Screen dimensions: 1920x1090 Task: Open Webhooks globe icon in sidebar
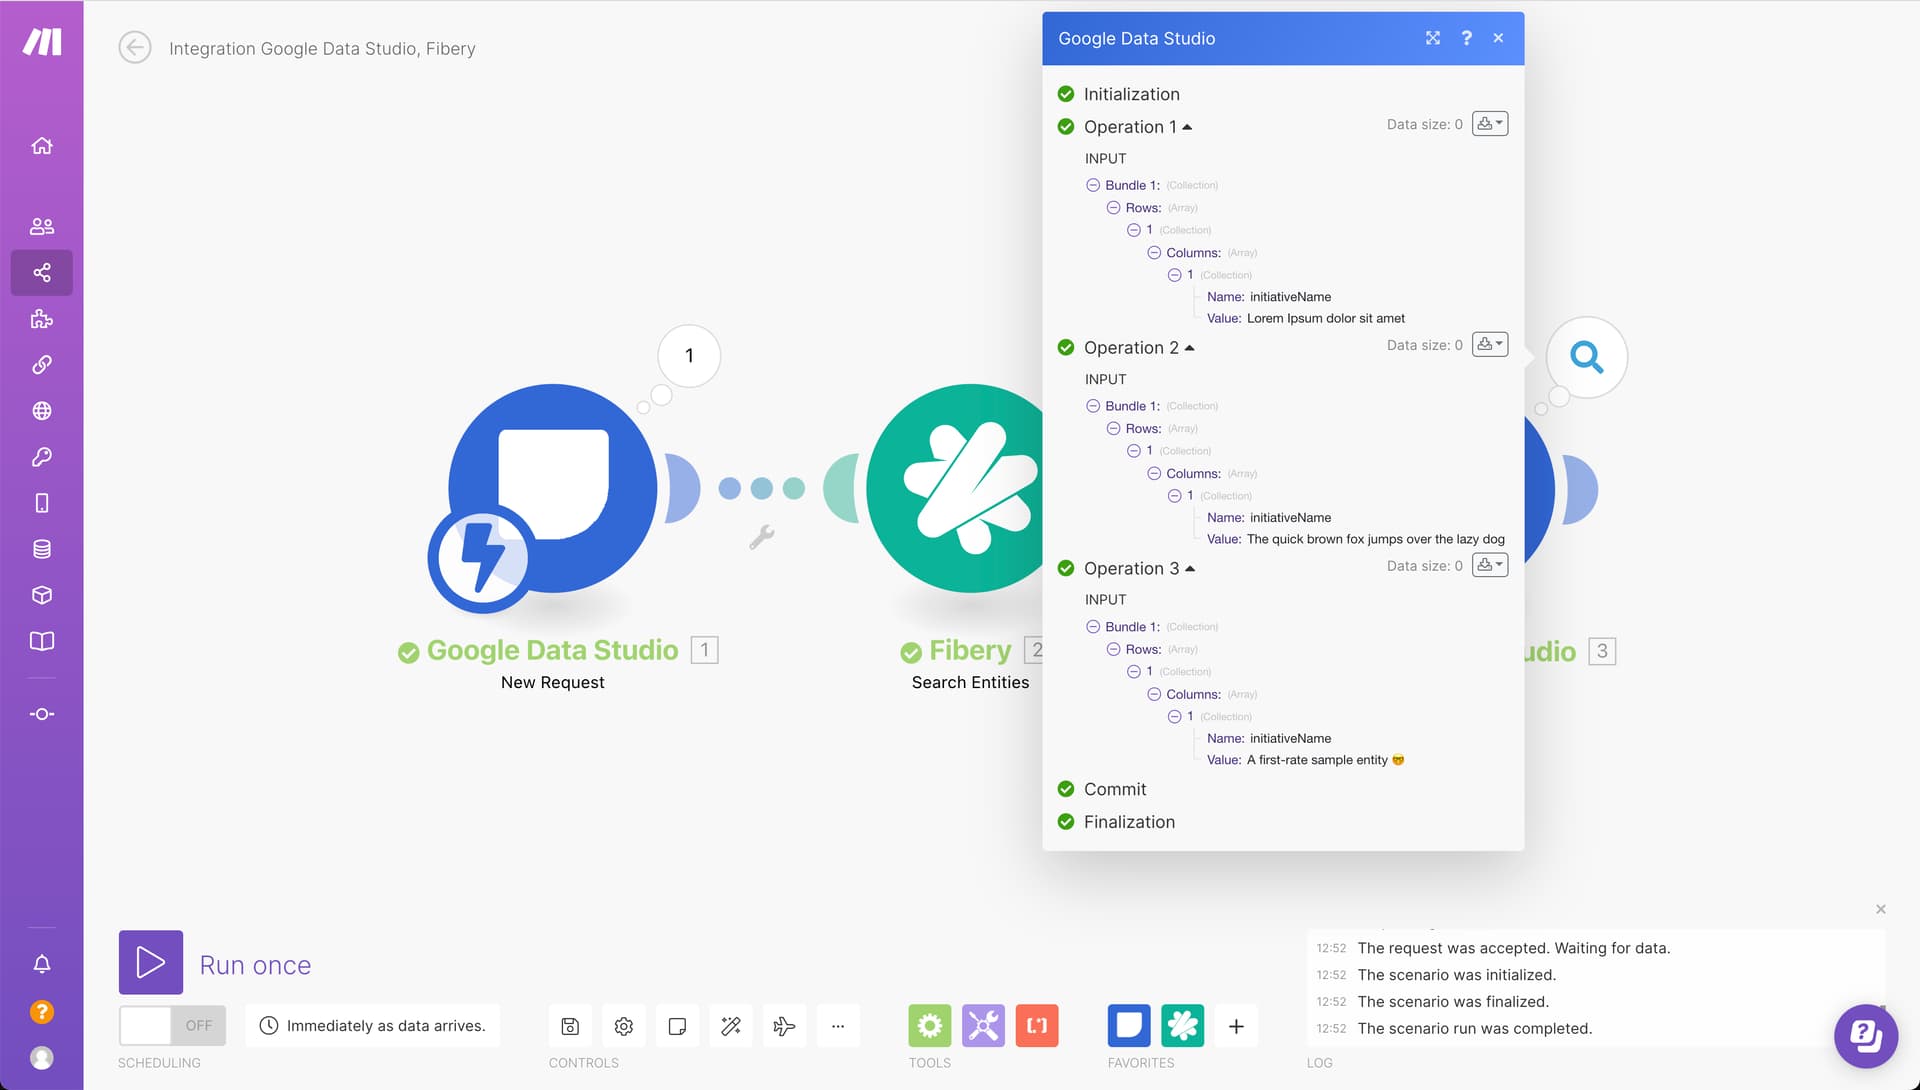(x=42, y=411)
